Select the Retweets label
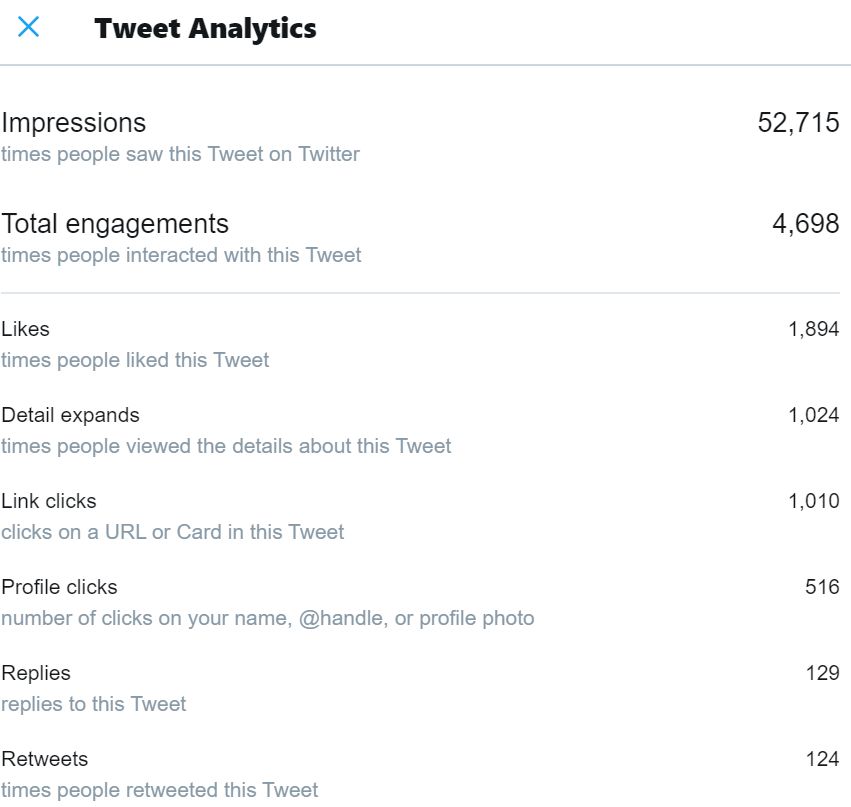The height and width of the screenshot is (807, 851). [x=45, y=759]
